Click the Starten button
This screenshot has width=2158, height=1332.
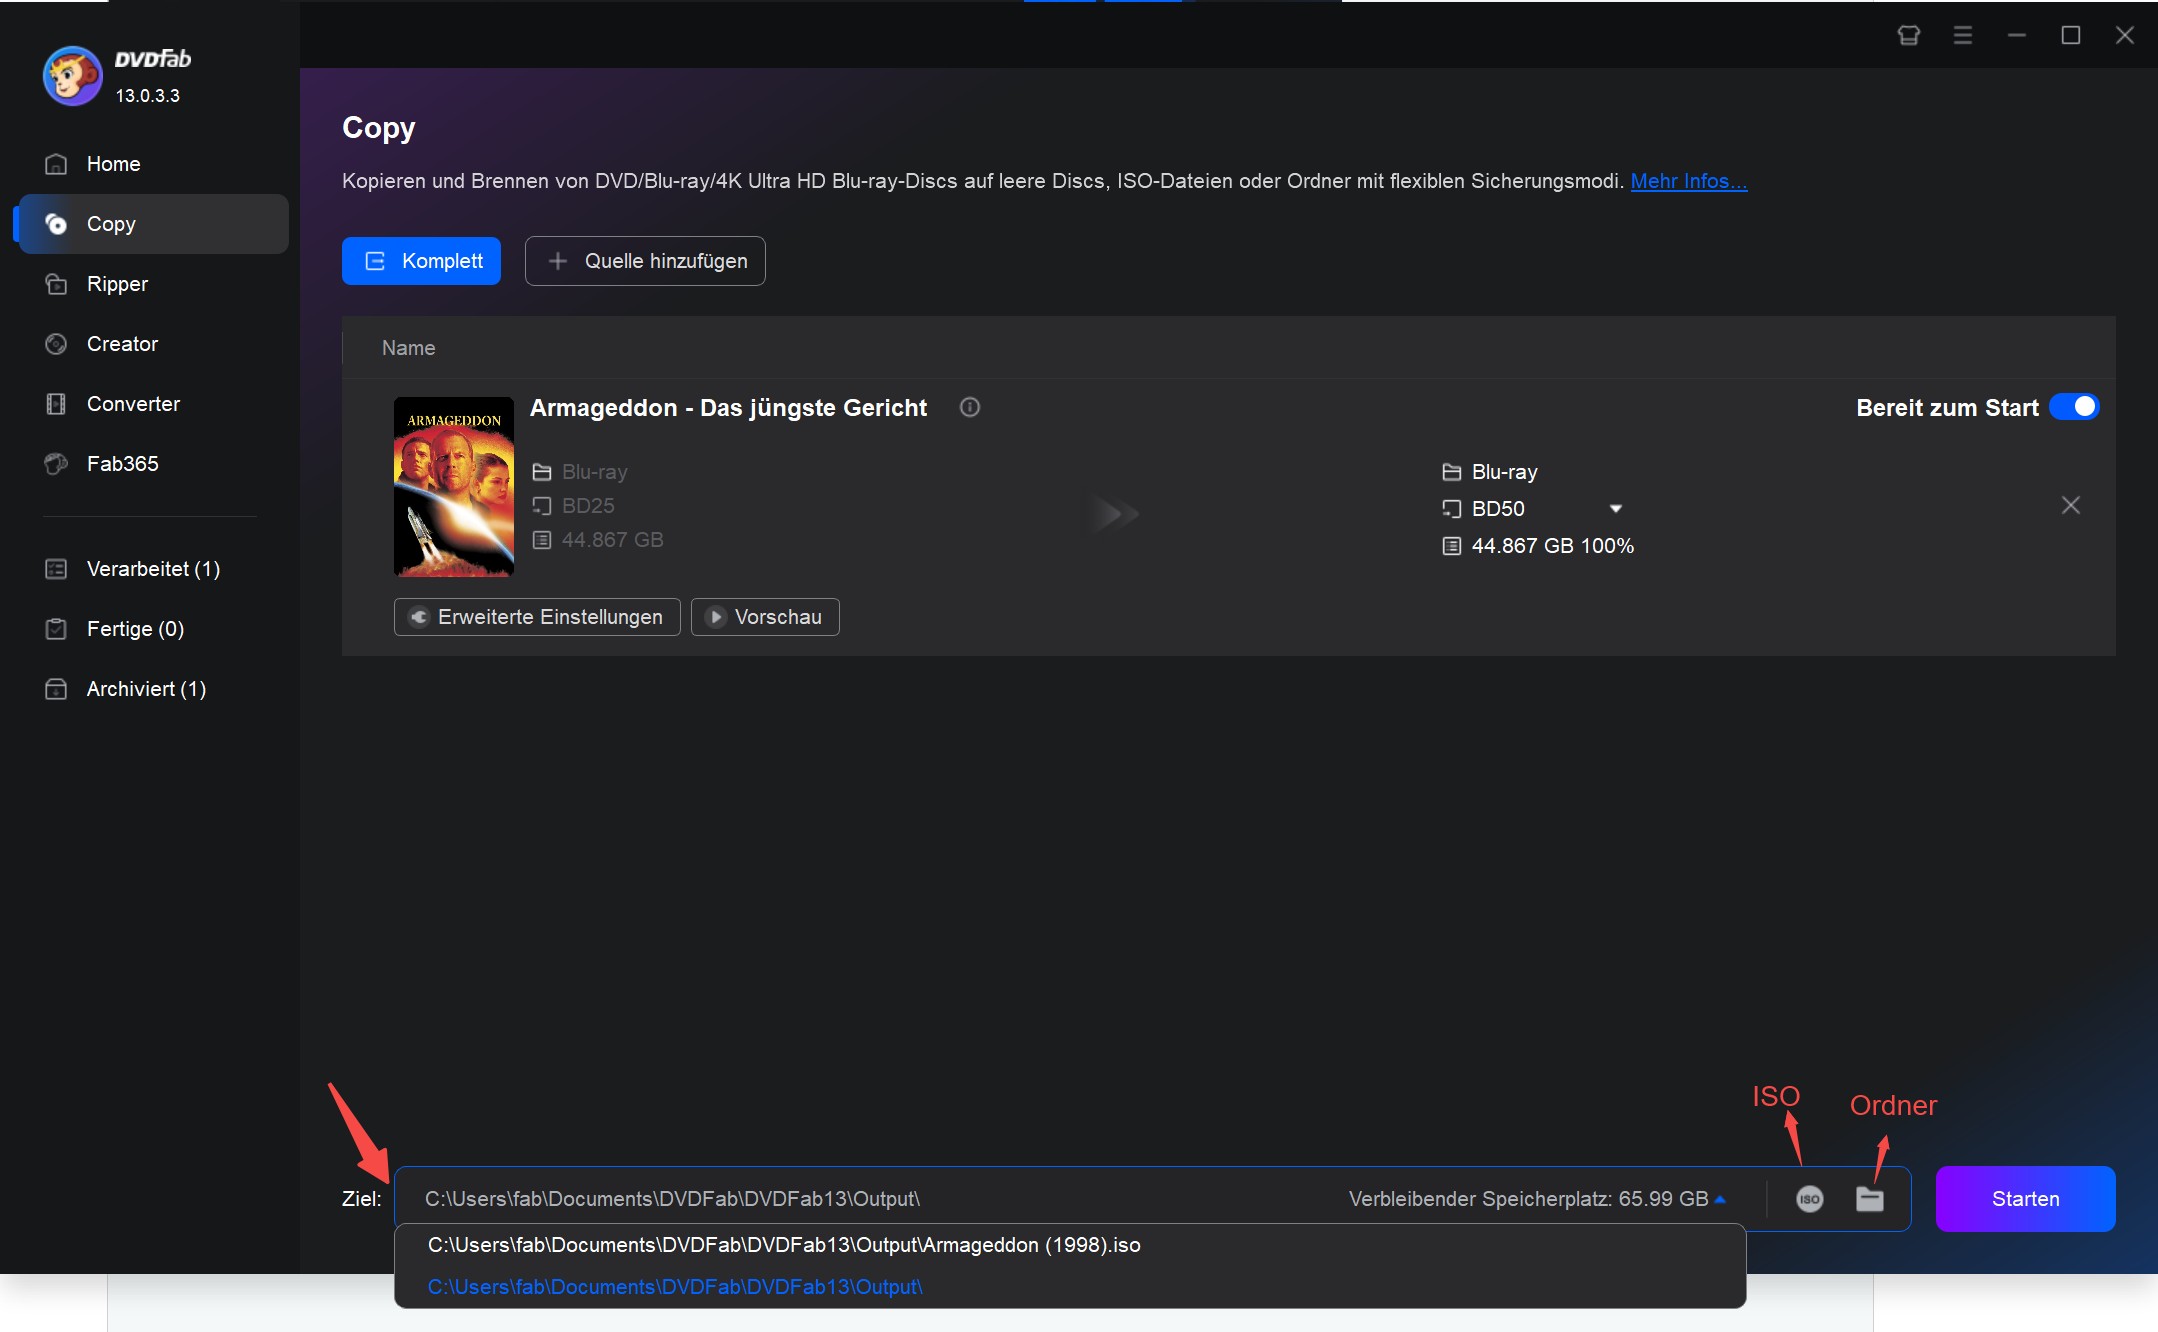2026,1199
